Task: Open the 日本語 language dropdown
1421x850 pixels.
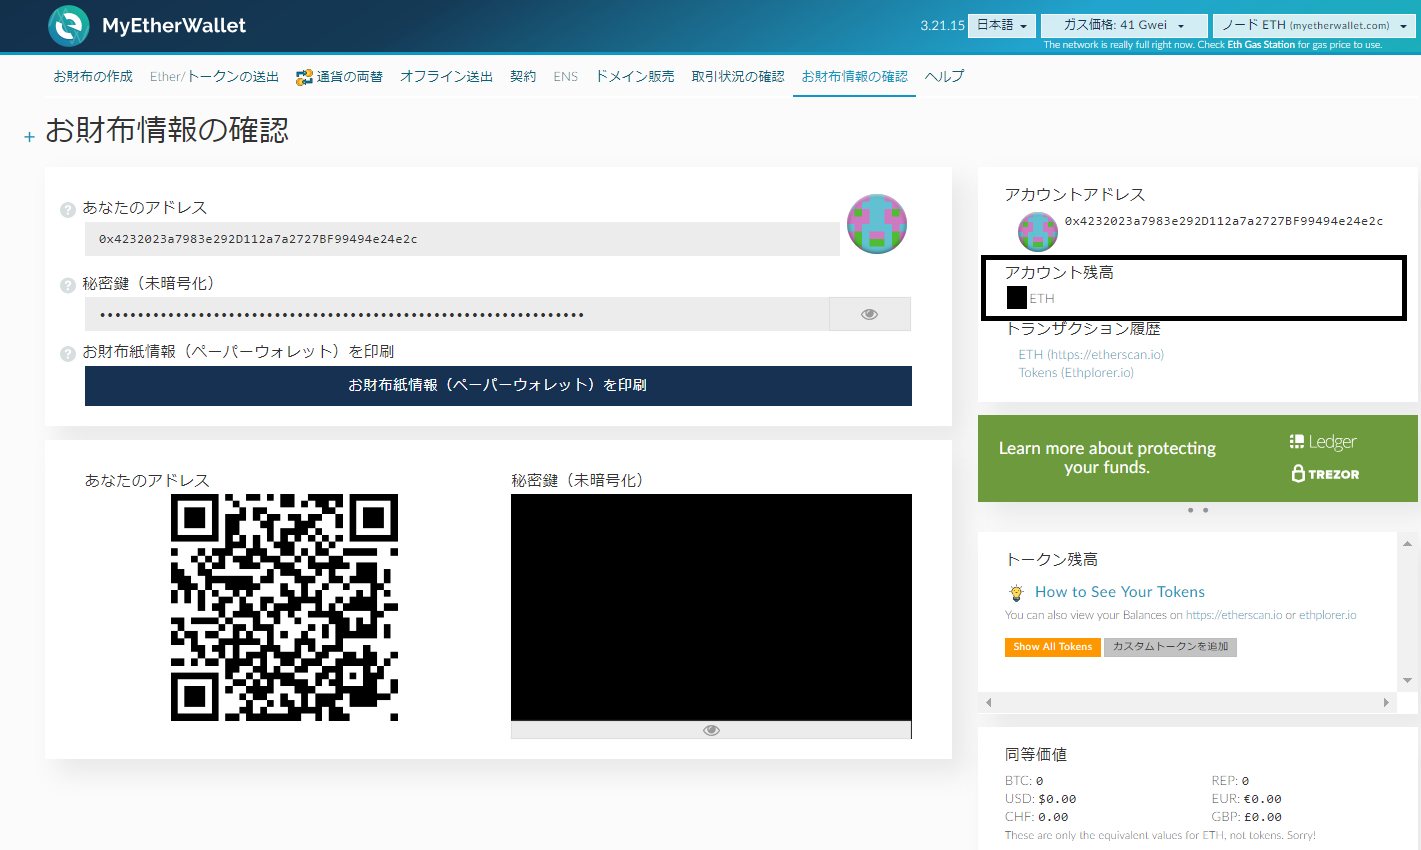Action: pyautogui.click(x=1001, y=25)
